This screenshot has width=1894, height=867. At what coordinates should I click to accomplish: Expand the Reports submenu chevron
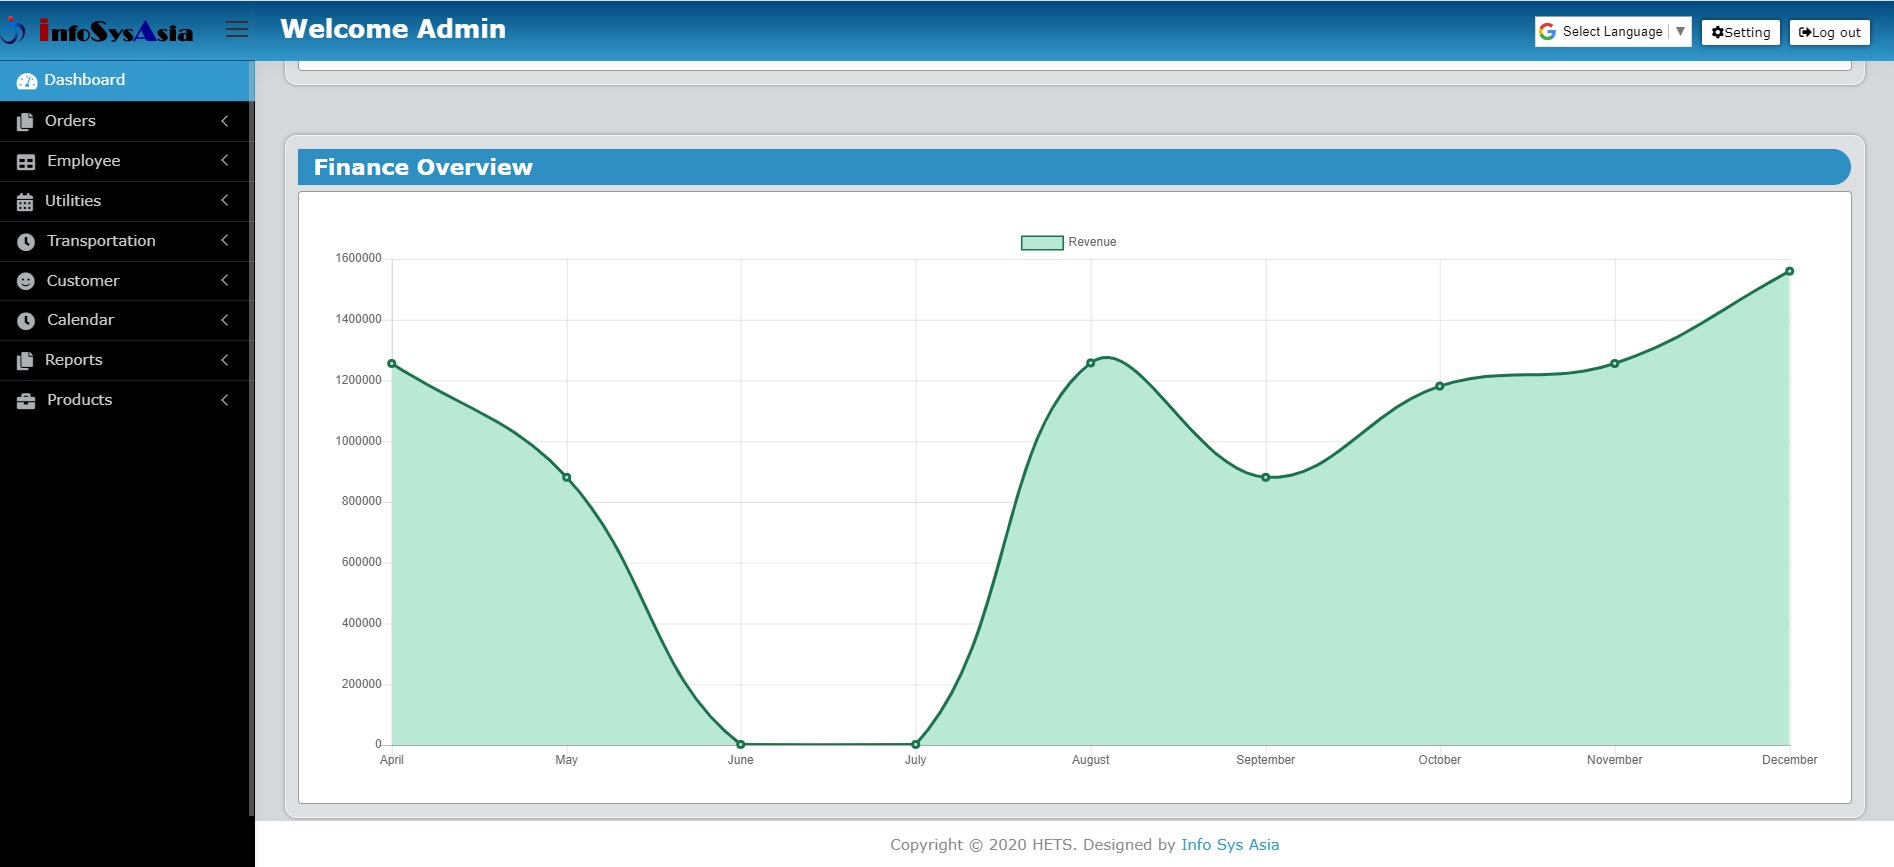225,360
